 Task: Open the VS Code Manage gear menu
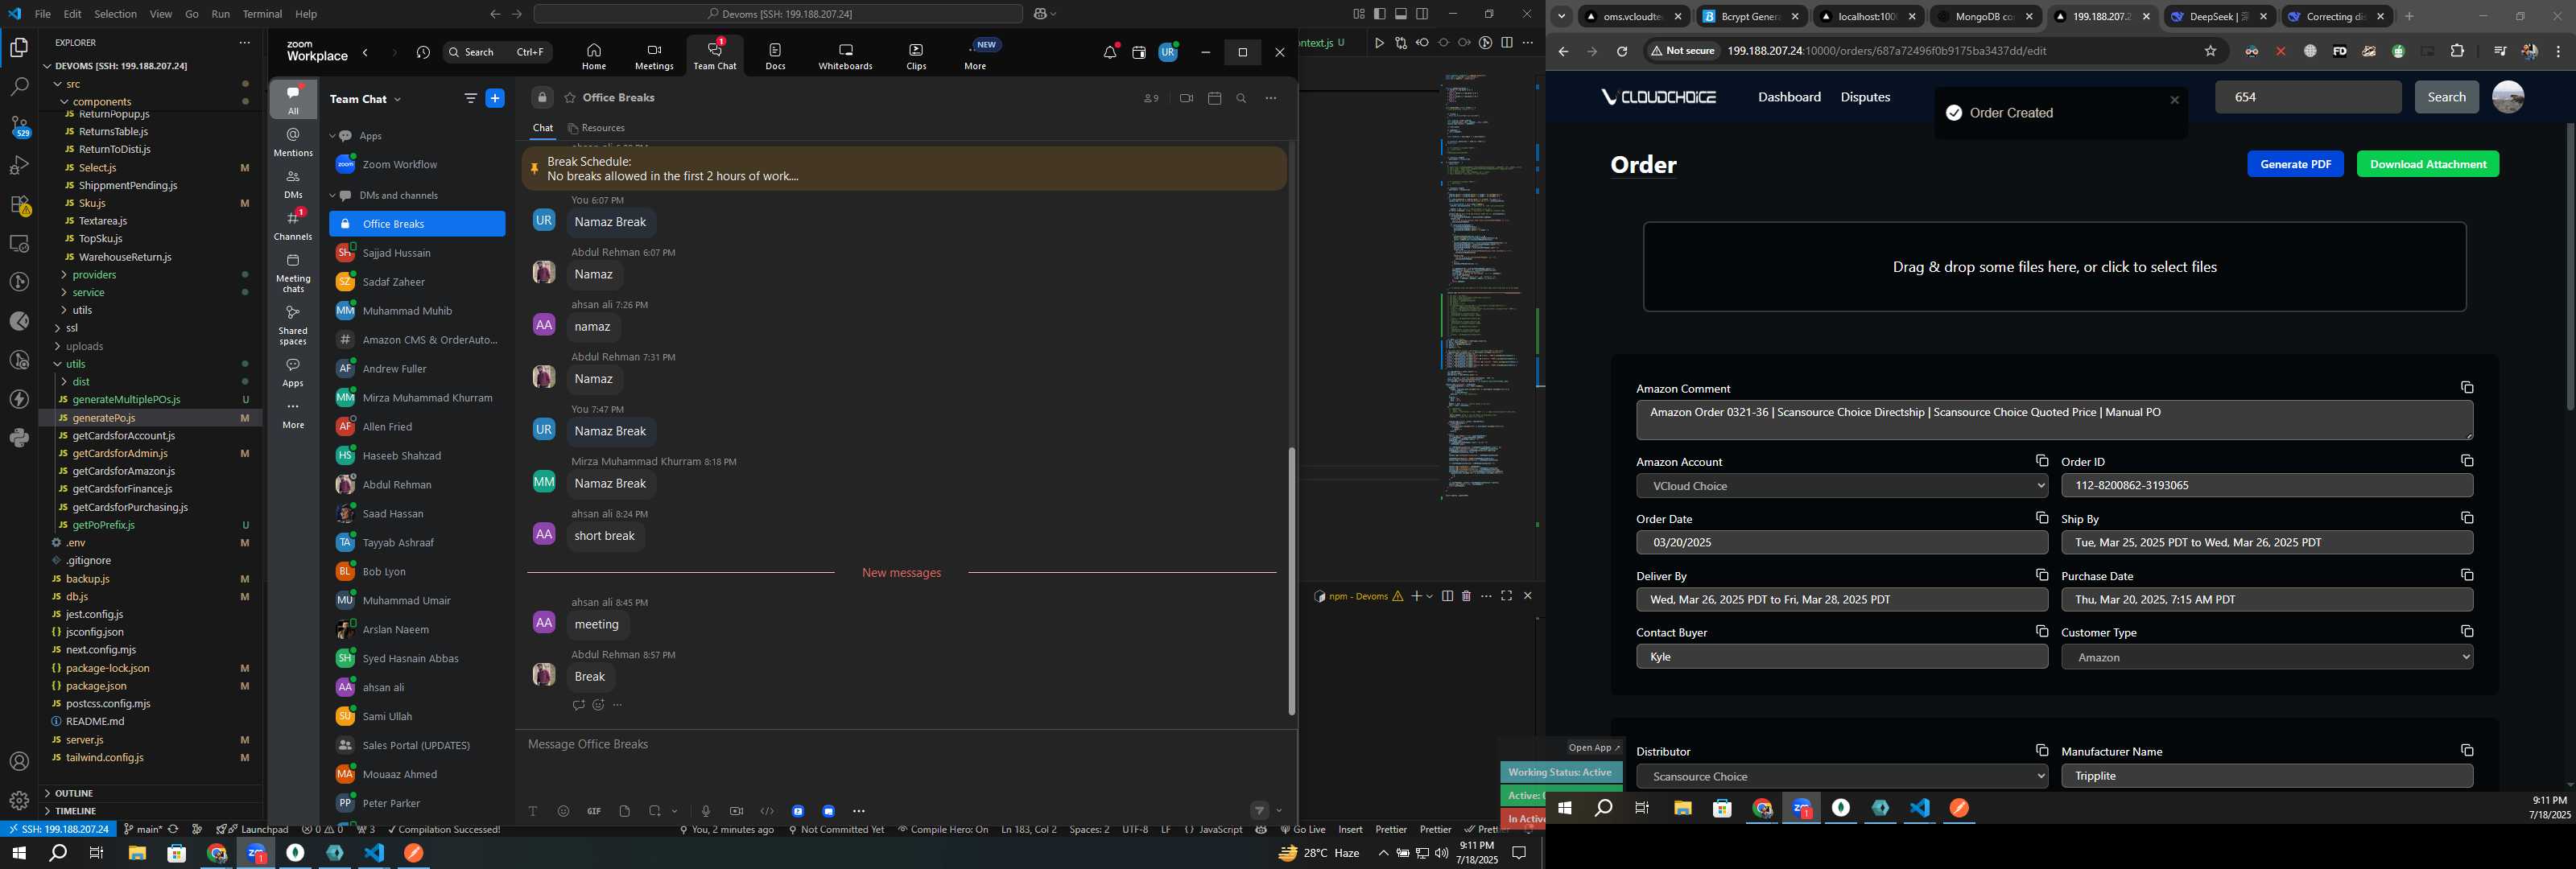pyautogui.click(x=19, y=800)
